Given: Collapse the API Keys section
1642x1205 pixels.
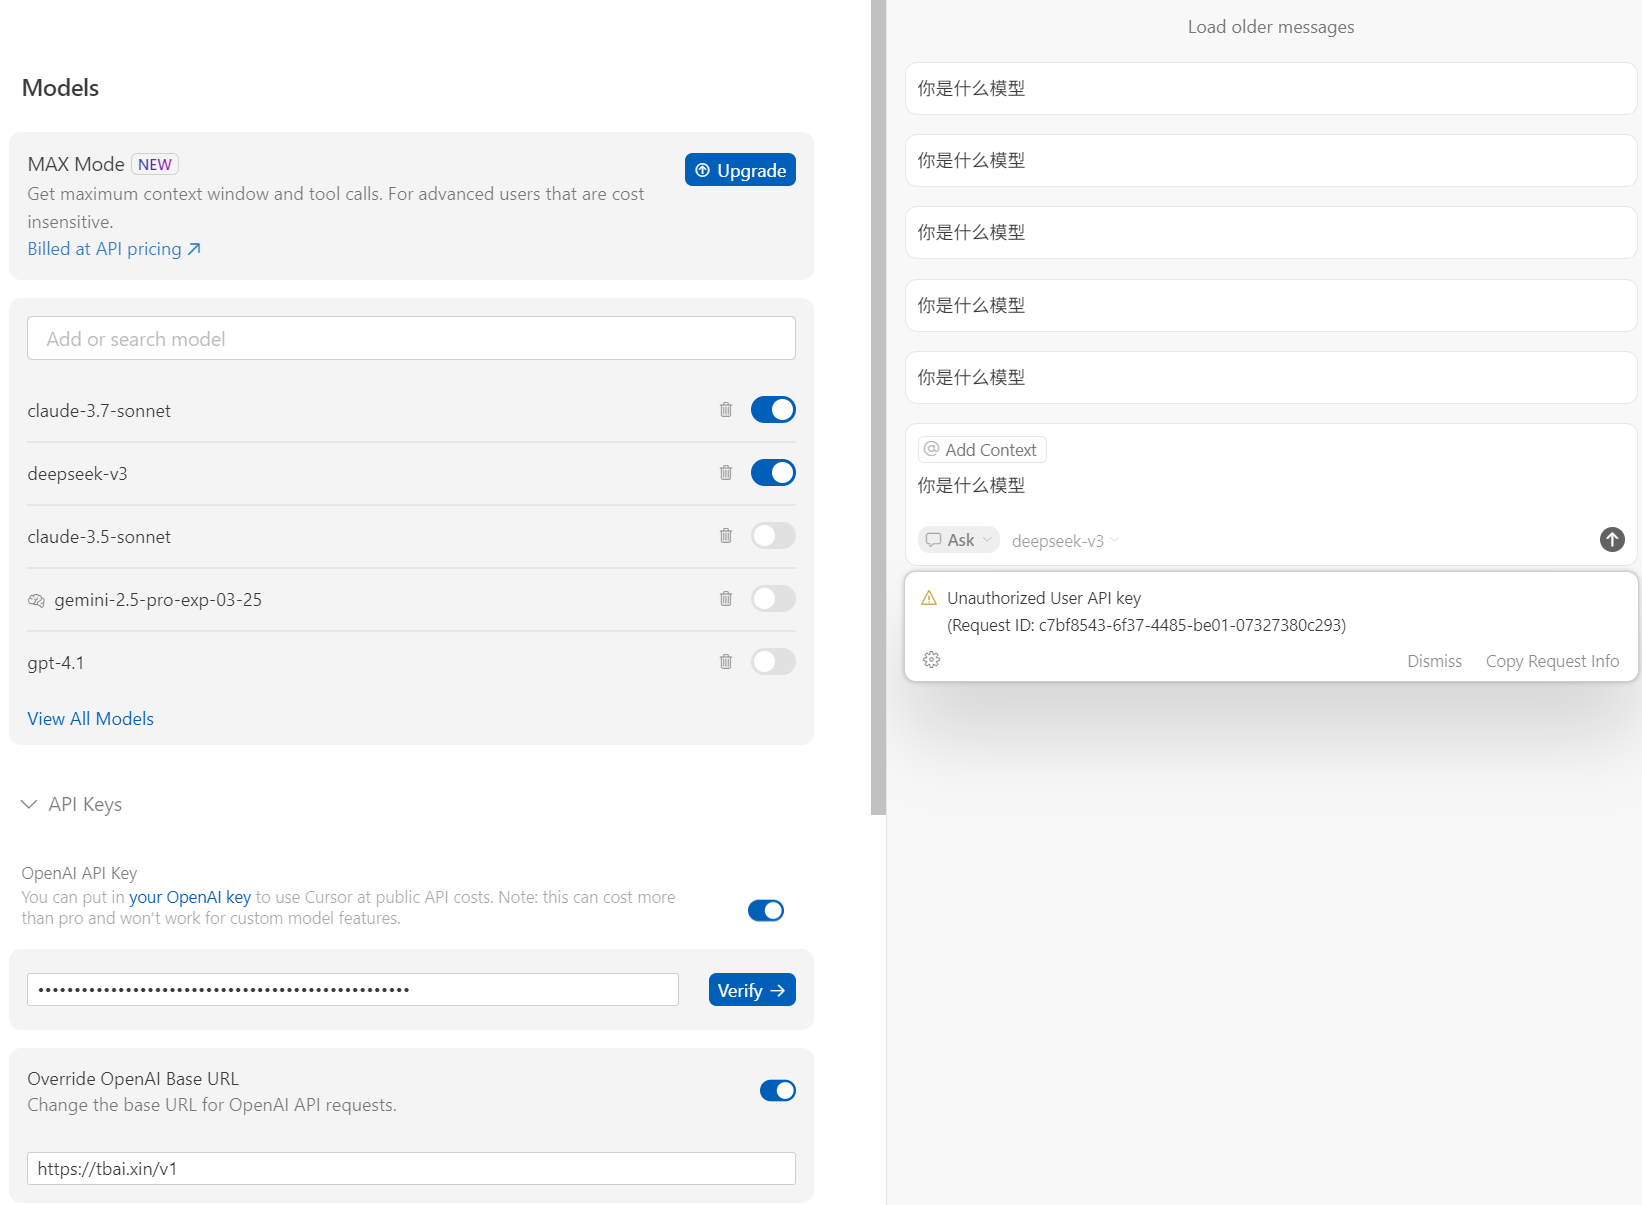Looking at the screenshot, I should (x=72, y=804).
